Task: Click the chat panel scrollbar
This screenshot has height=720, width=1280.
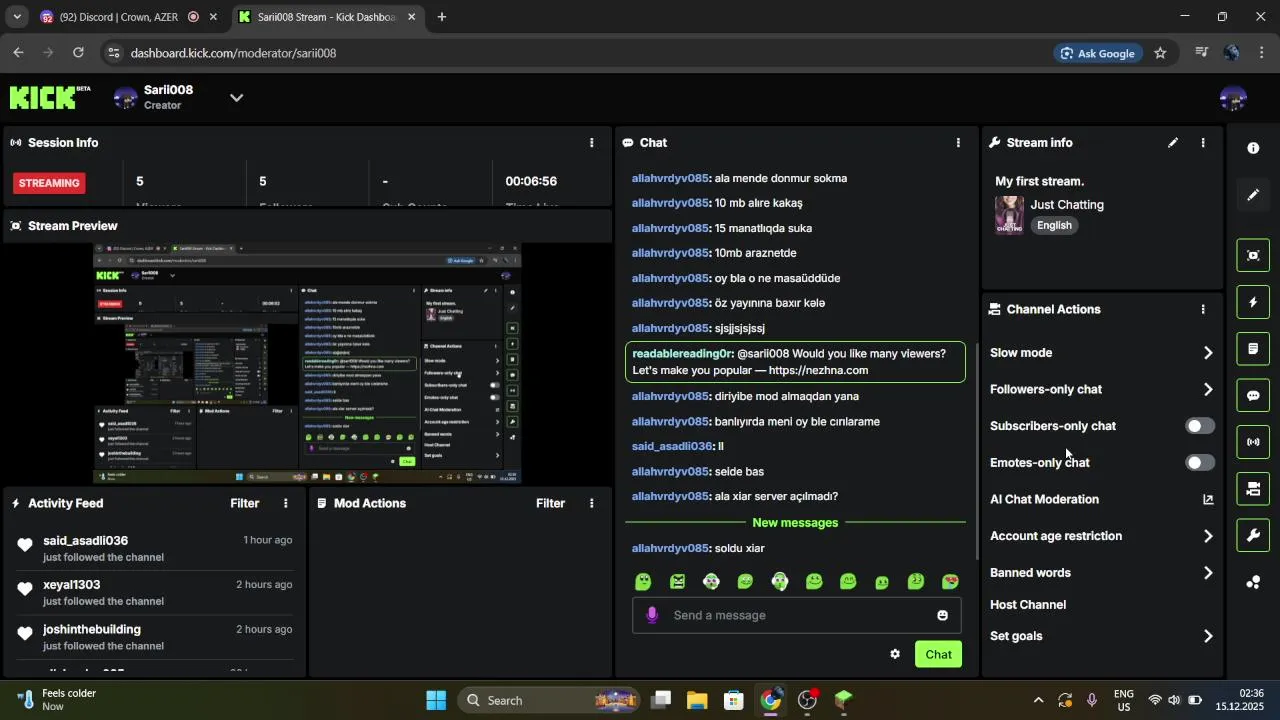Action: 977,450
